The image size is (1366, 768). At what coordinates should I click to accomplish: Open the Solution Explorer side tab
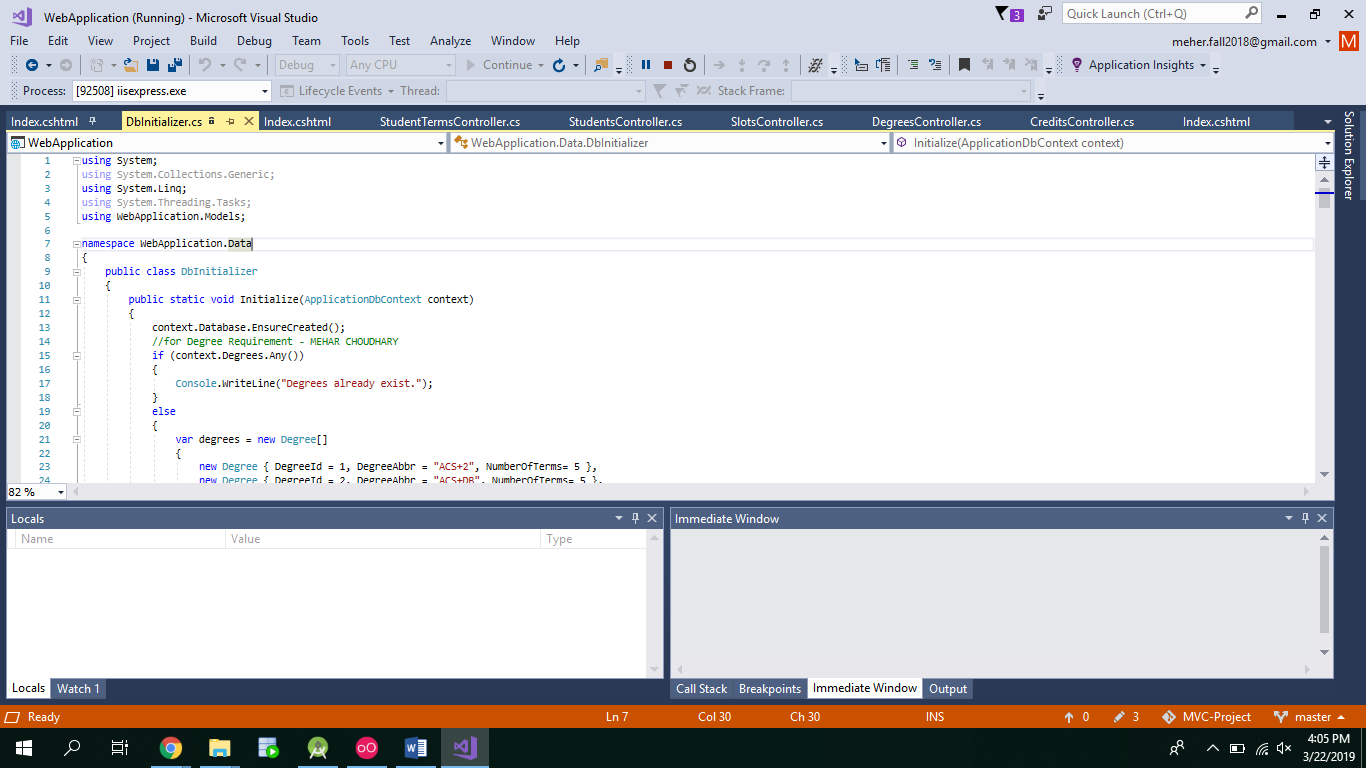point(1348,155)
